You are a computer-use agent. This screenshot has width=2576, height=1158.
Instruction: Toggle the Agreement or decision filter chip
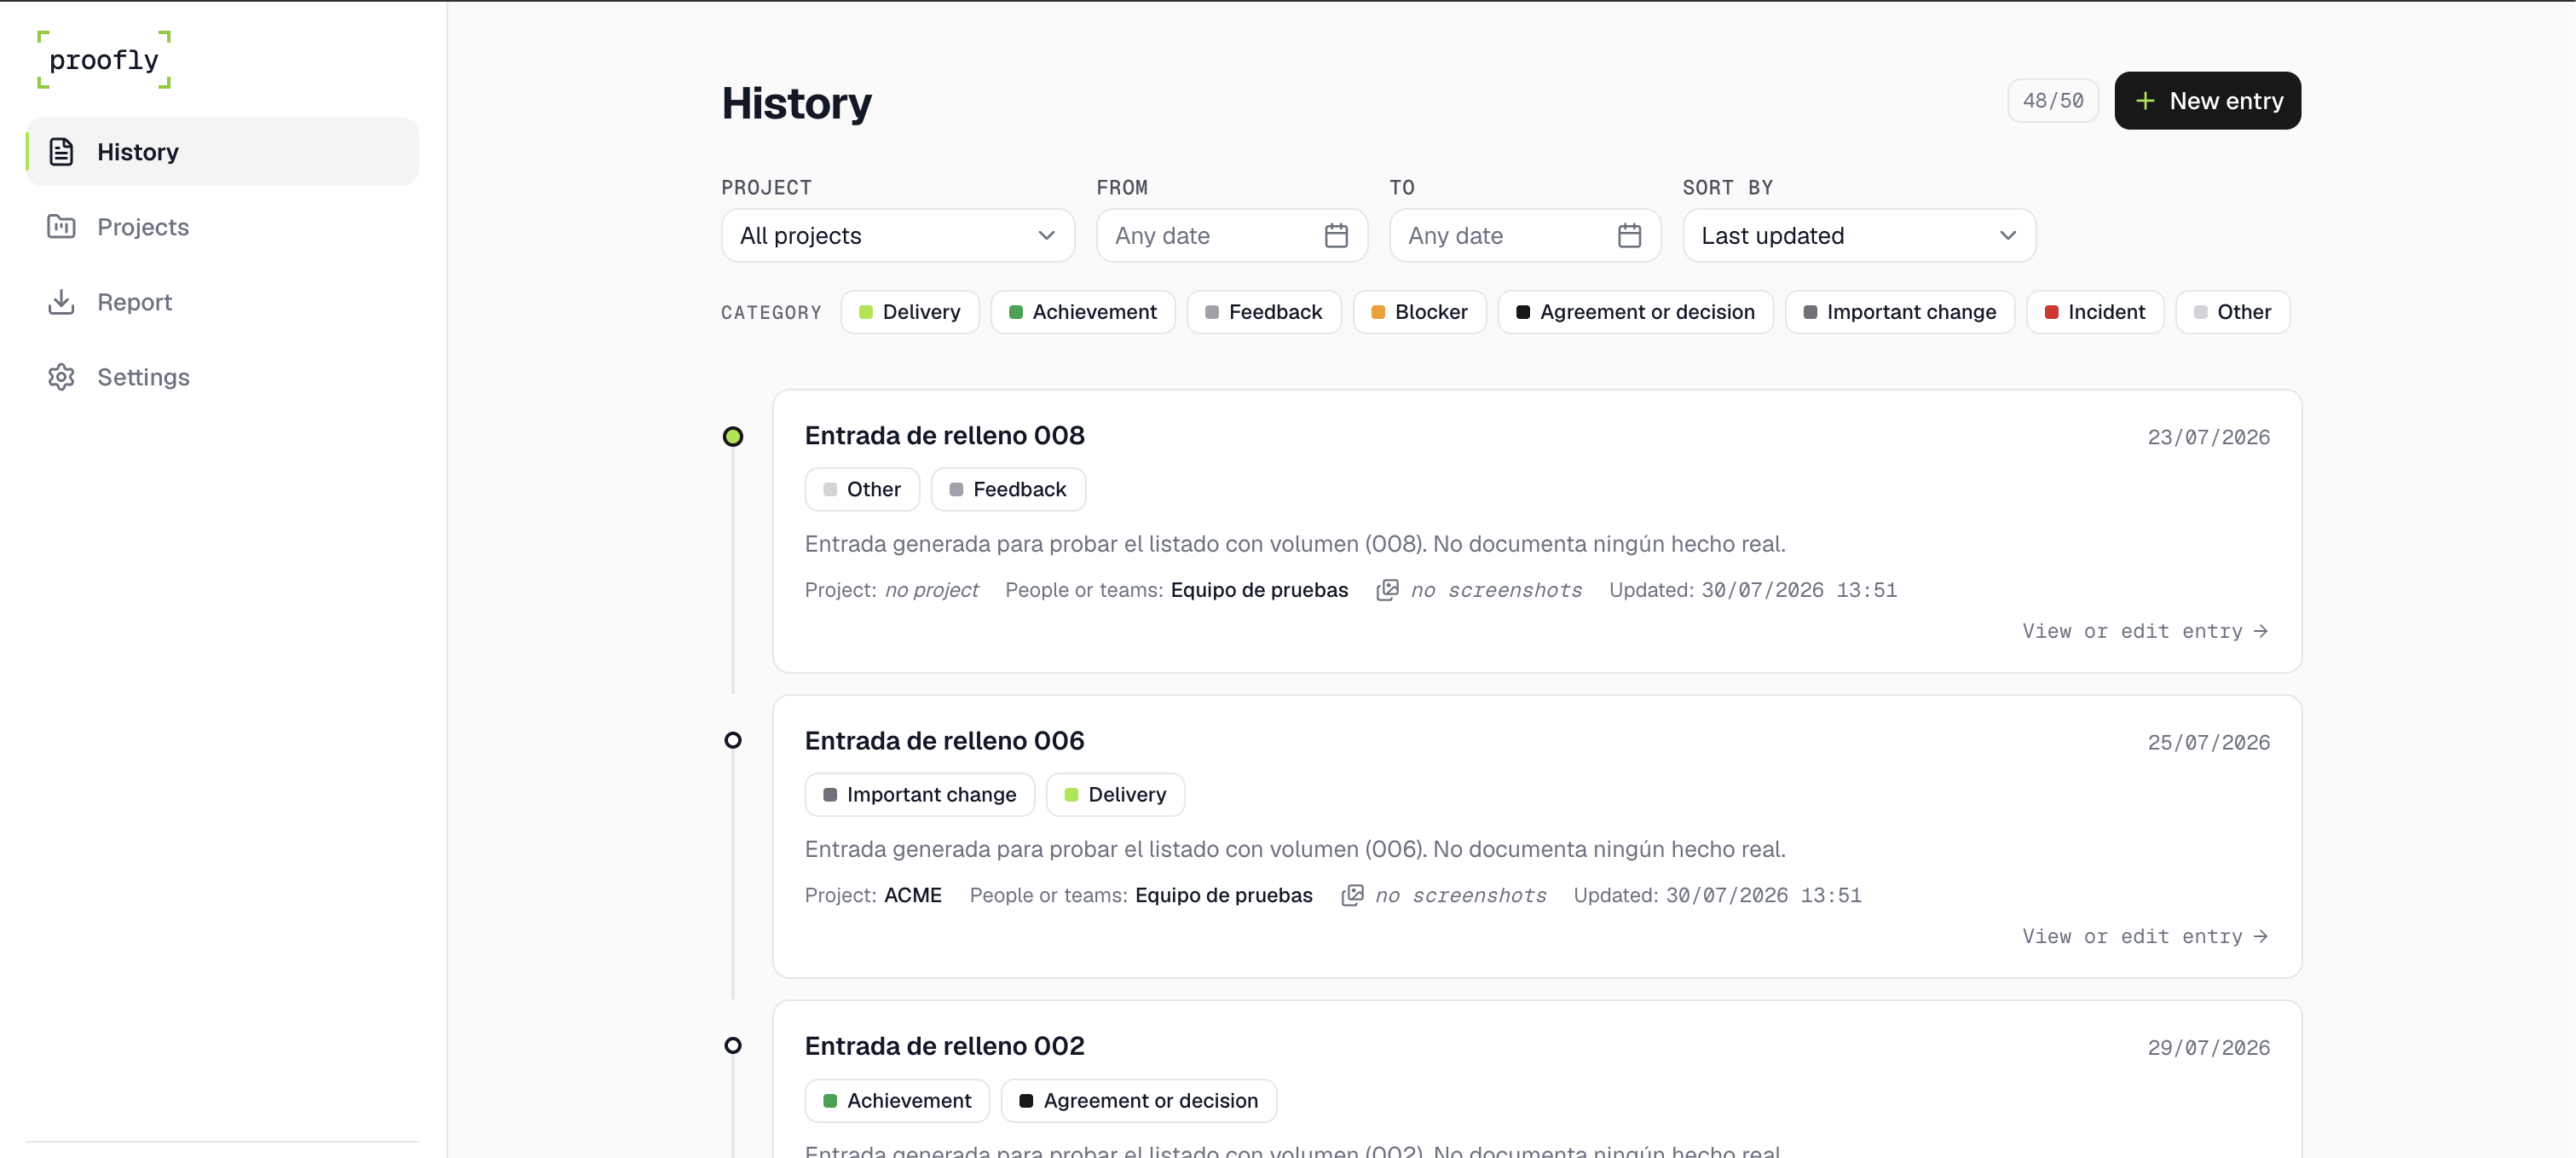click(1635, 312)
